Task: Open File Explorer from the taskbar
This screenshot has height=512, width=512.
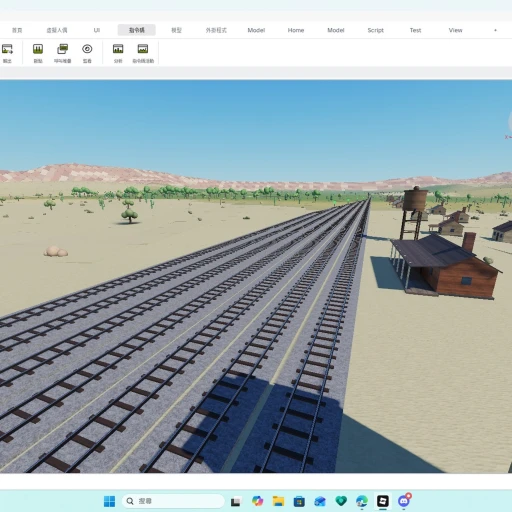Action: pyautogui.click(x=278, y=501)
